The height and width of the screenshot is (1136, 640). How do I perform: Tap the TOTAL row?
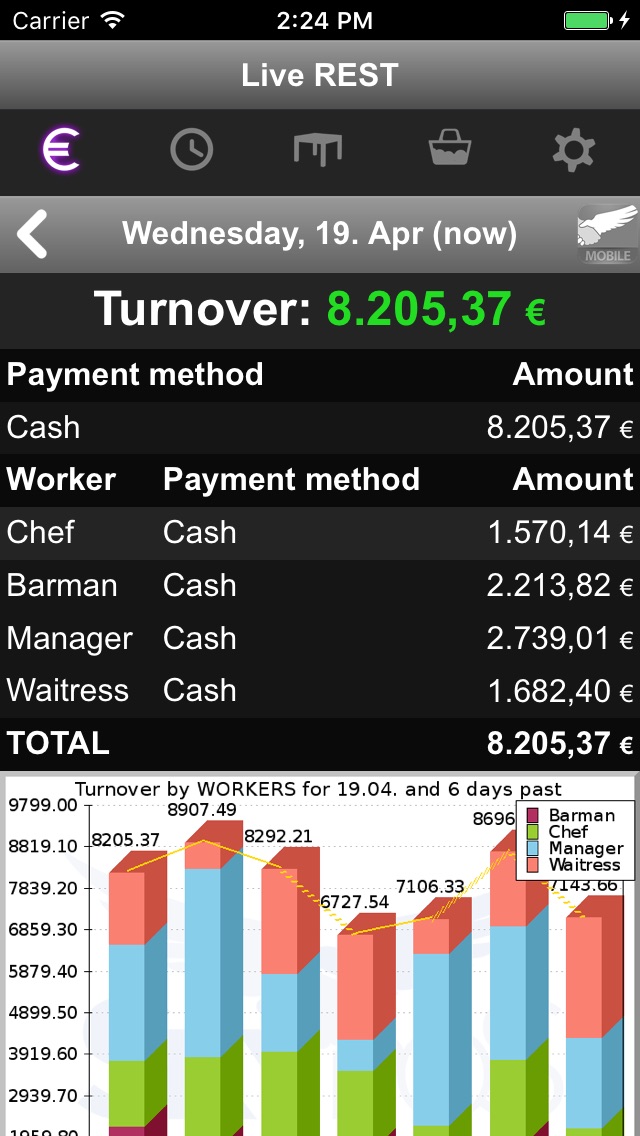[320, 744]
